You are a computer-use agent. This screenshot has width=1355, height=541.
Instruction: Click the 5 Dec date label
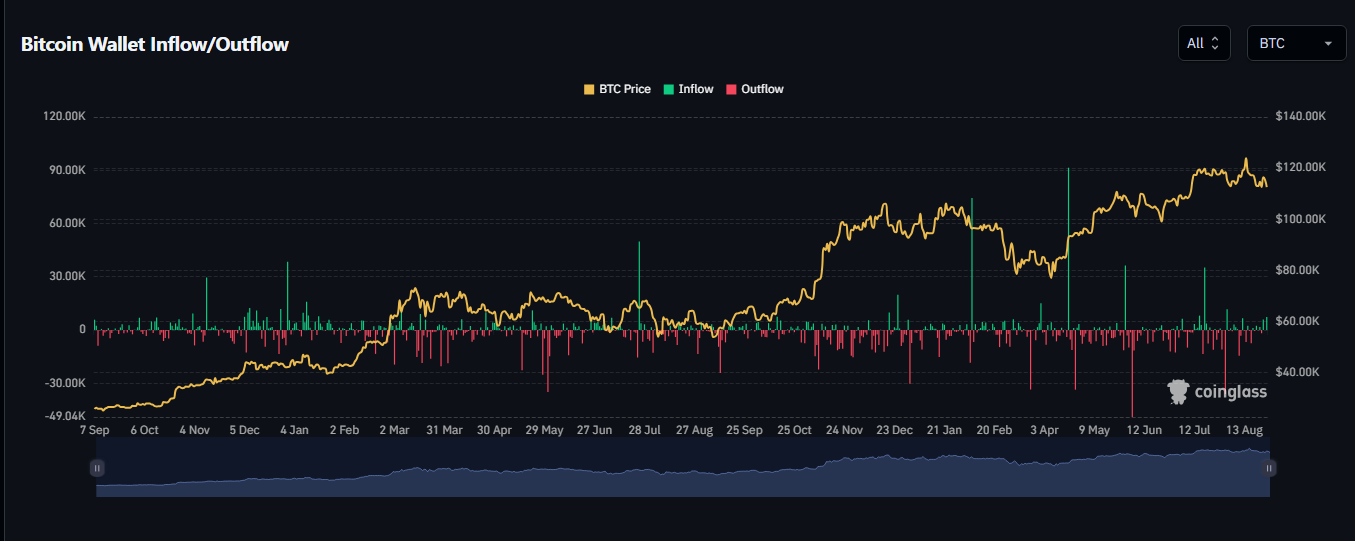coord(244,430)
